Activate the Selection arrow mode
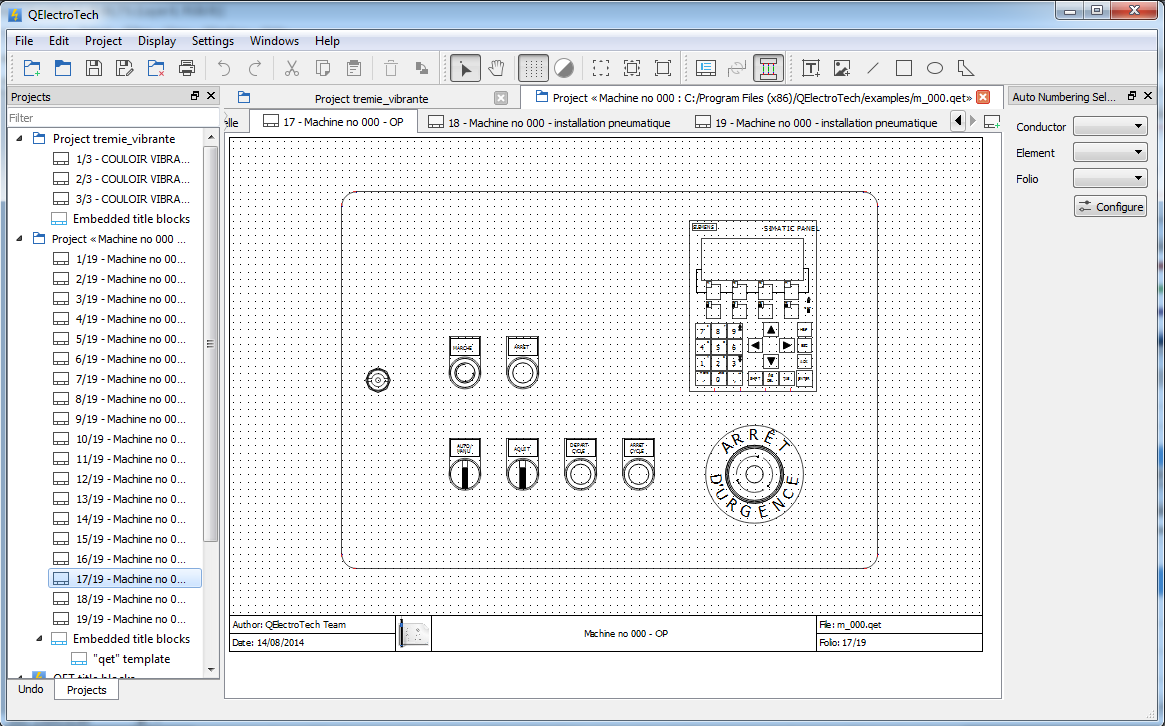 [x=465, y=68]
